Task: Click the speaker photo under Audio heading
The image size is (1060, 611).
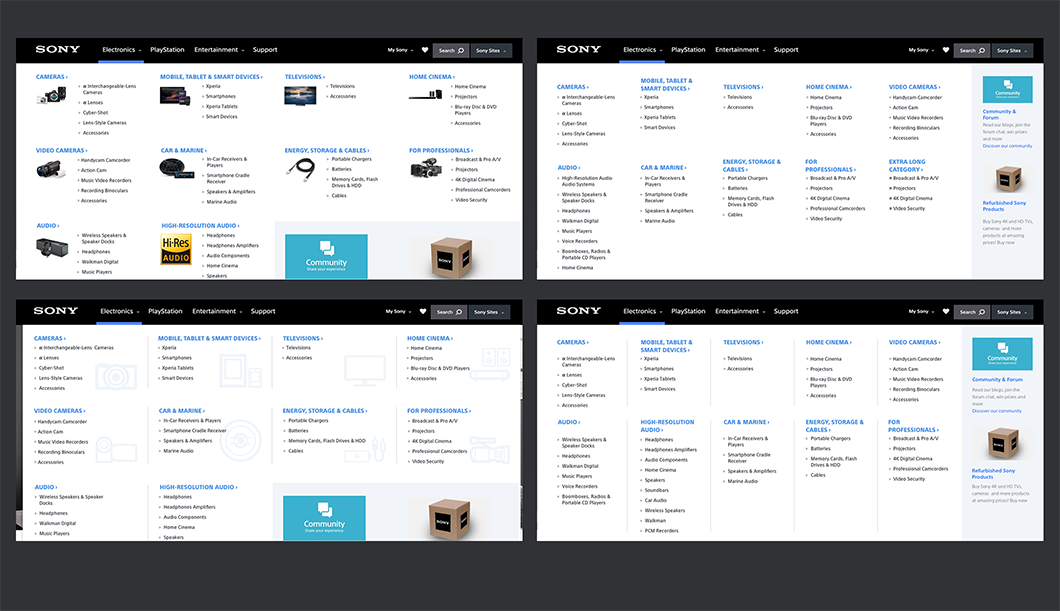Action: [x=52, y=248]
